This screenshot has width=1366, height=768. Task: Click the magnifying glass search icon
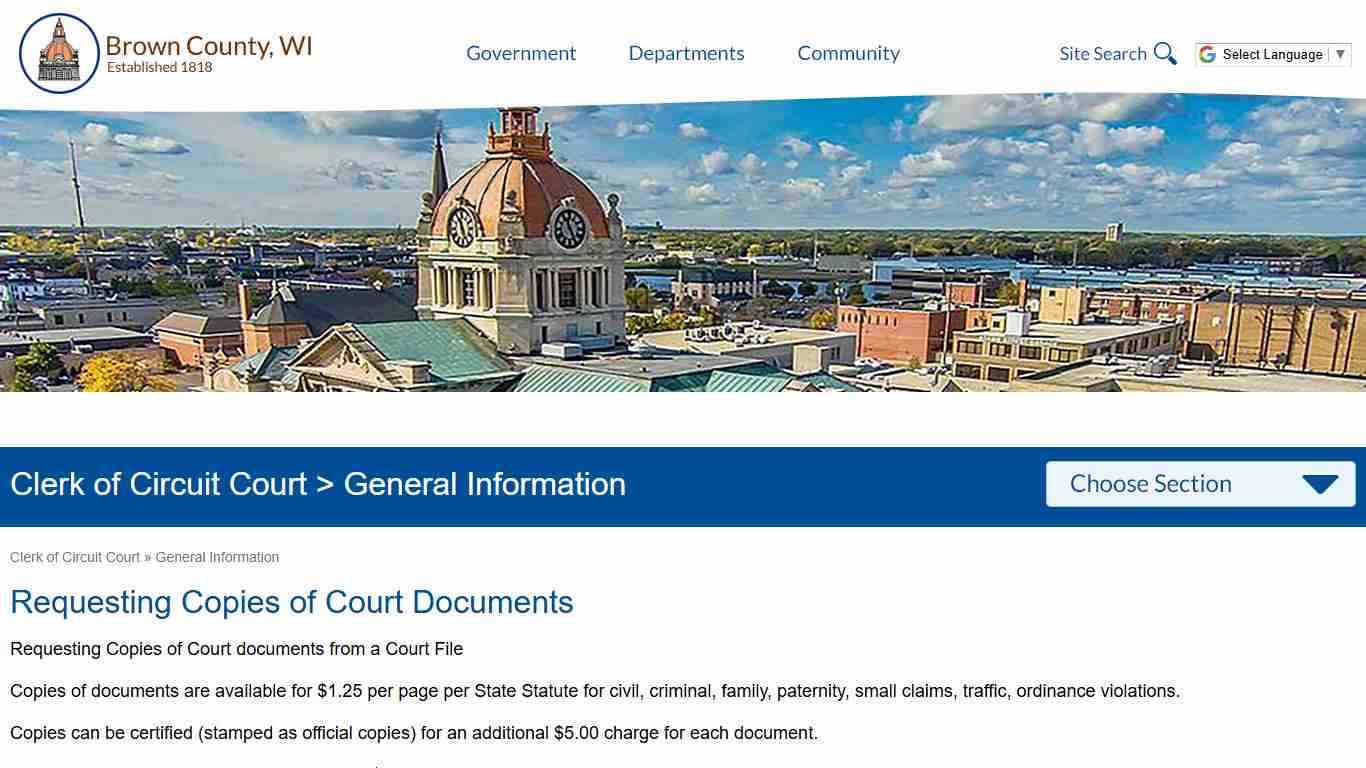pos(1164,53)
